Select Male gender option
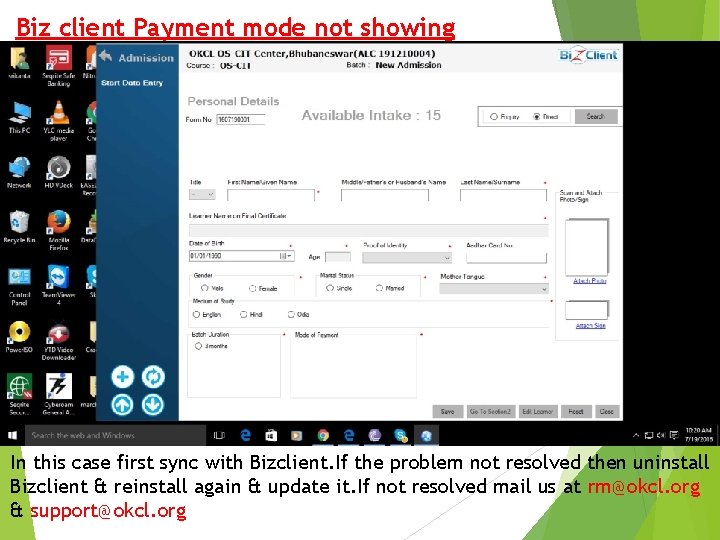The width and height of the screenshot is (720, 540). [x=205, y=288]
